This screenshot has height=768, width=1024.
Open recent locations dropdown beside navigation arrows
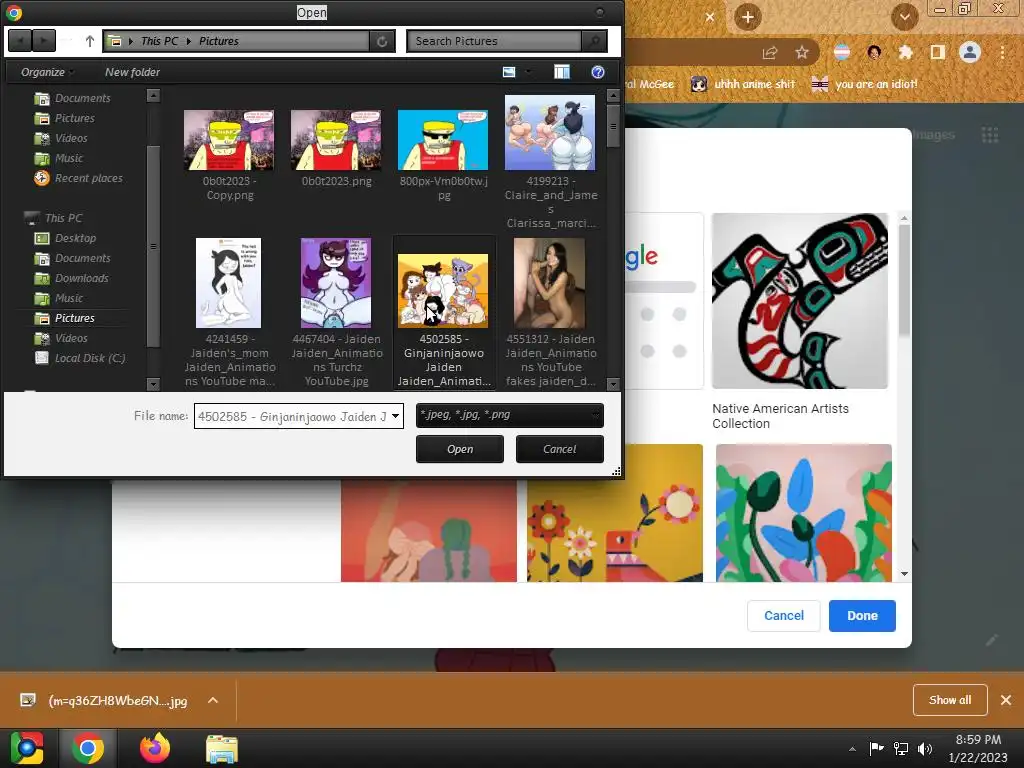click(x=68, y=41)
